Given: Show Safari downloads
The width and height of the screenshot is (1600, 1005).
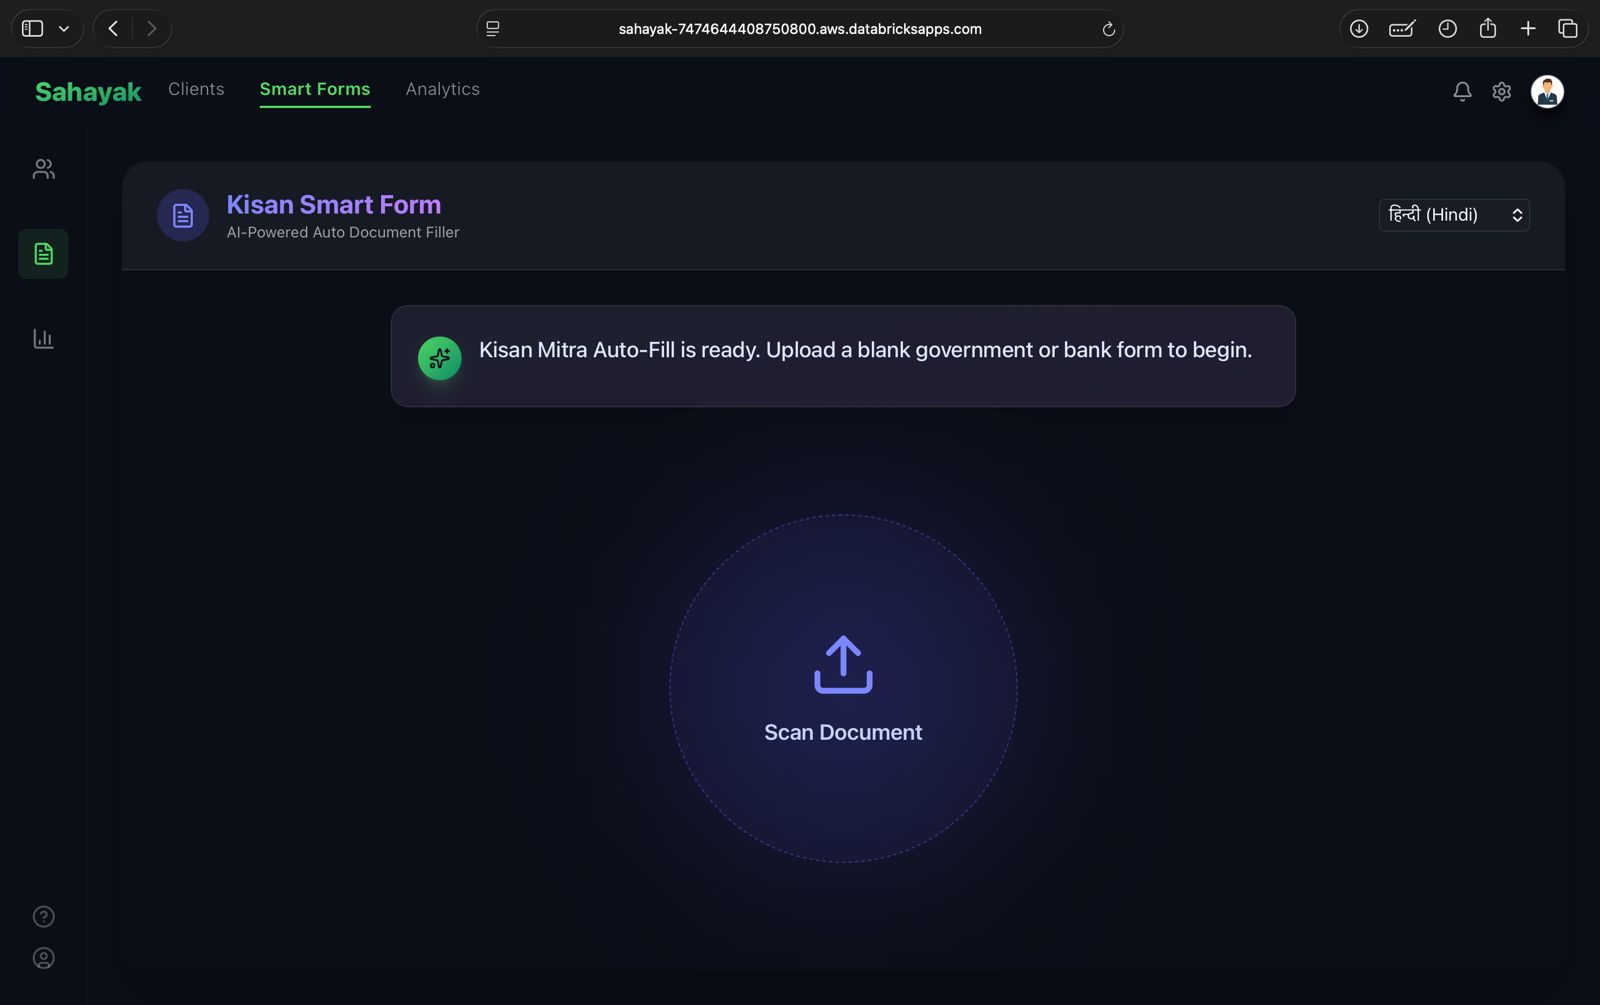Looking at the screenshot, I should click(1359, 29).
